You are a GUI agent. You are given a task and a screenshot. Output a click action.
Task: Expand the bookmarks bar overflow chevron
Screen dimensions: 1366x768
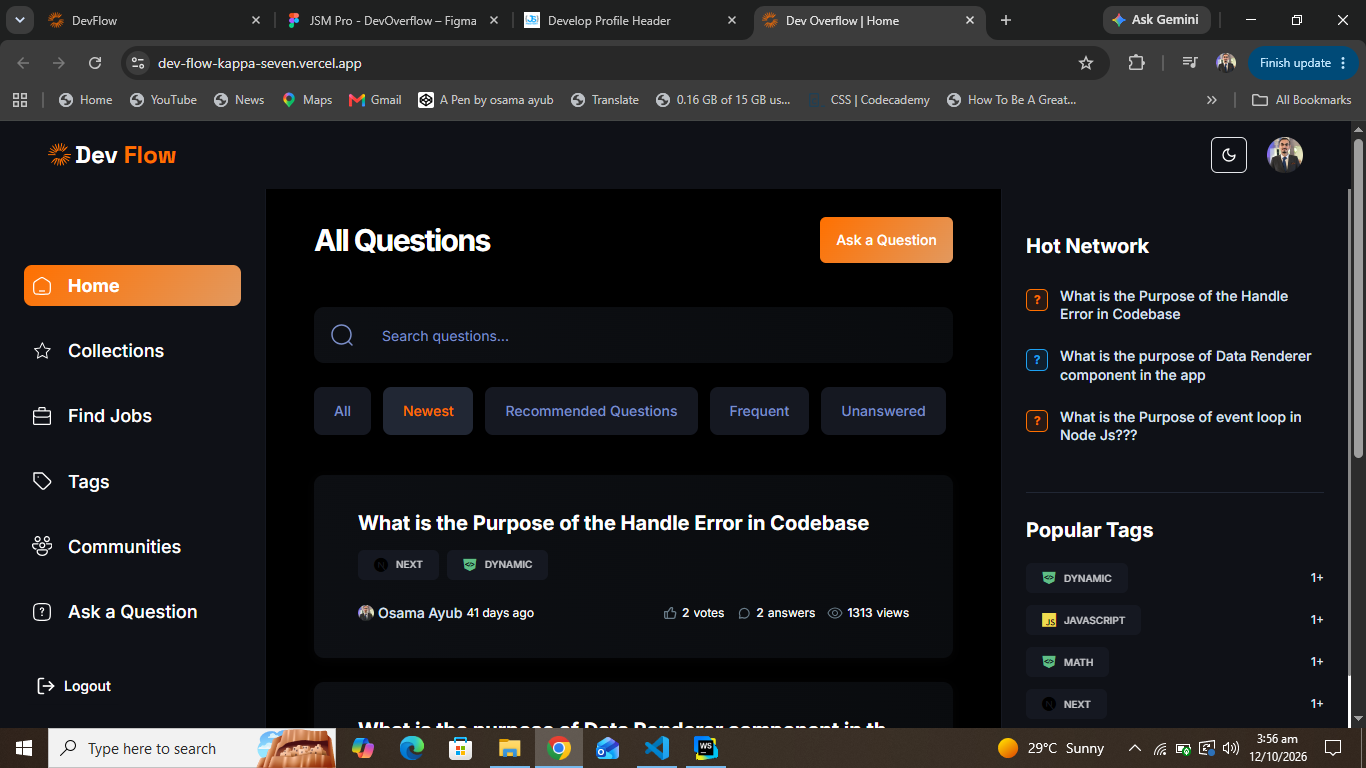point(1212,100)
